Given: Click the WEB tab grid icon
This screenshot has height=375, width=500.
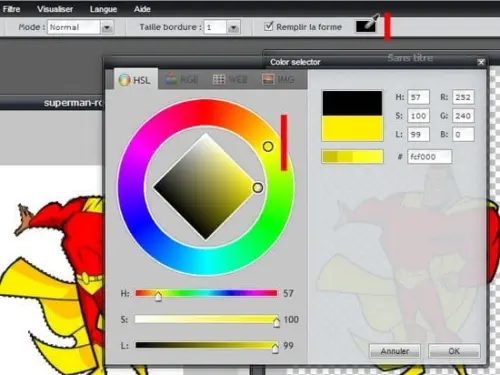Looking at the screenshot, I should pyautogui.click(x=219, y=79).
